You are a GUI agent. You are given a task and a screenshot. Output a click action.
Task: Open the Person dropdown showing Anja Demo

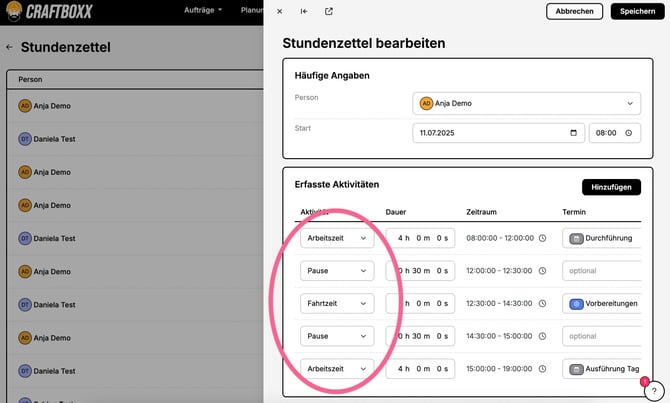coord(526,103)
